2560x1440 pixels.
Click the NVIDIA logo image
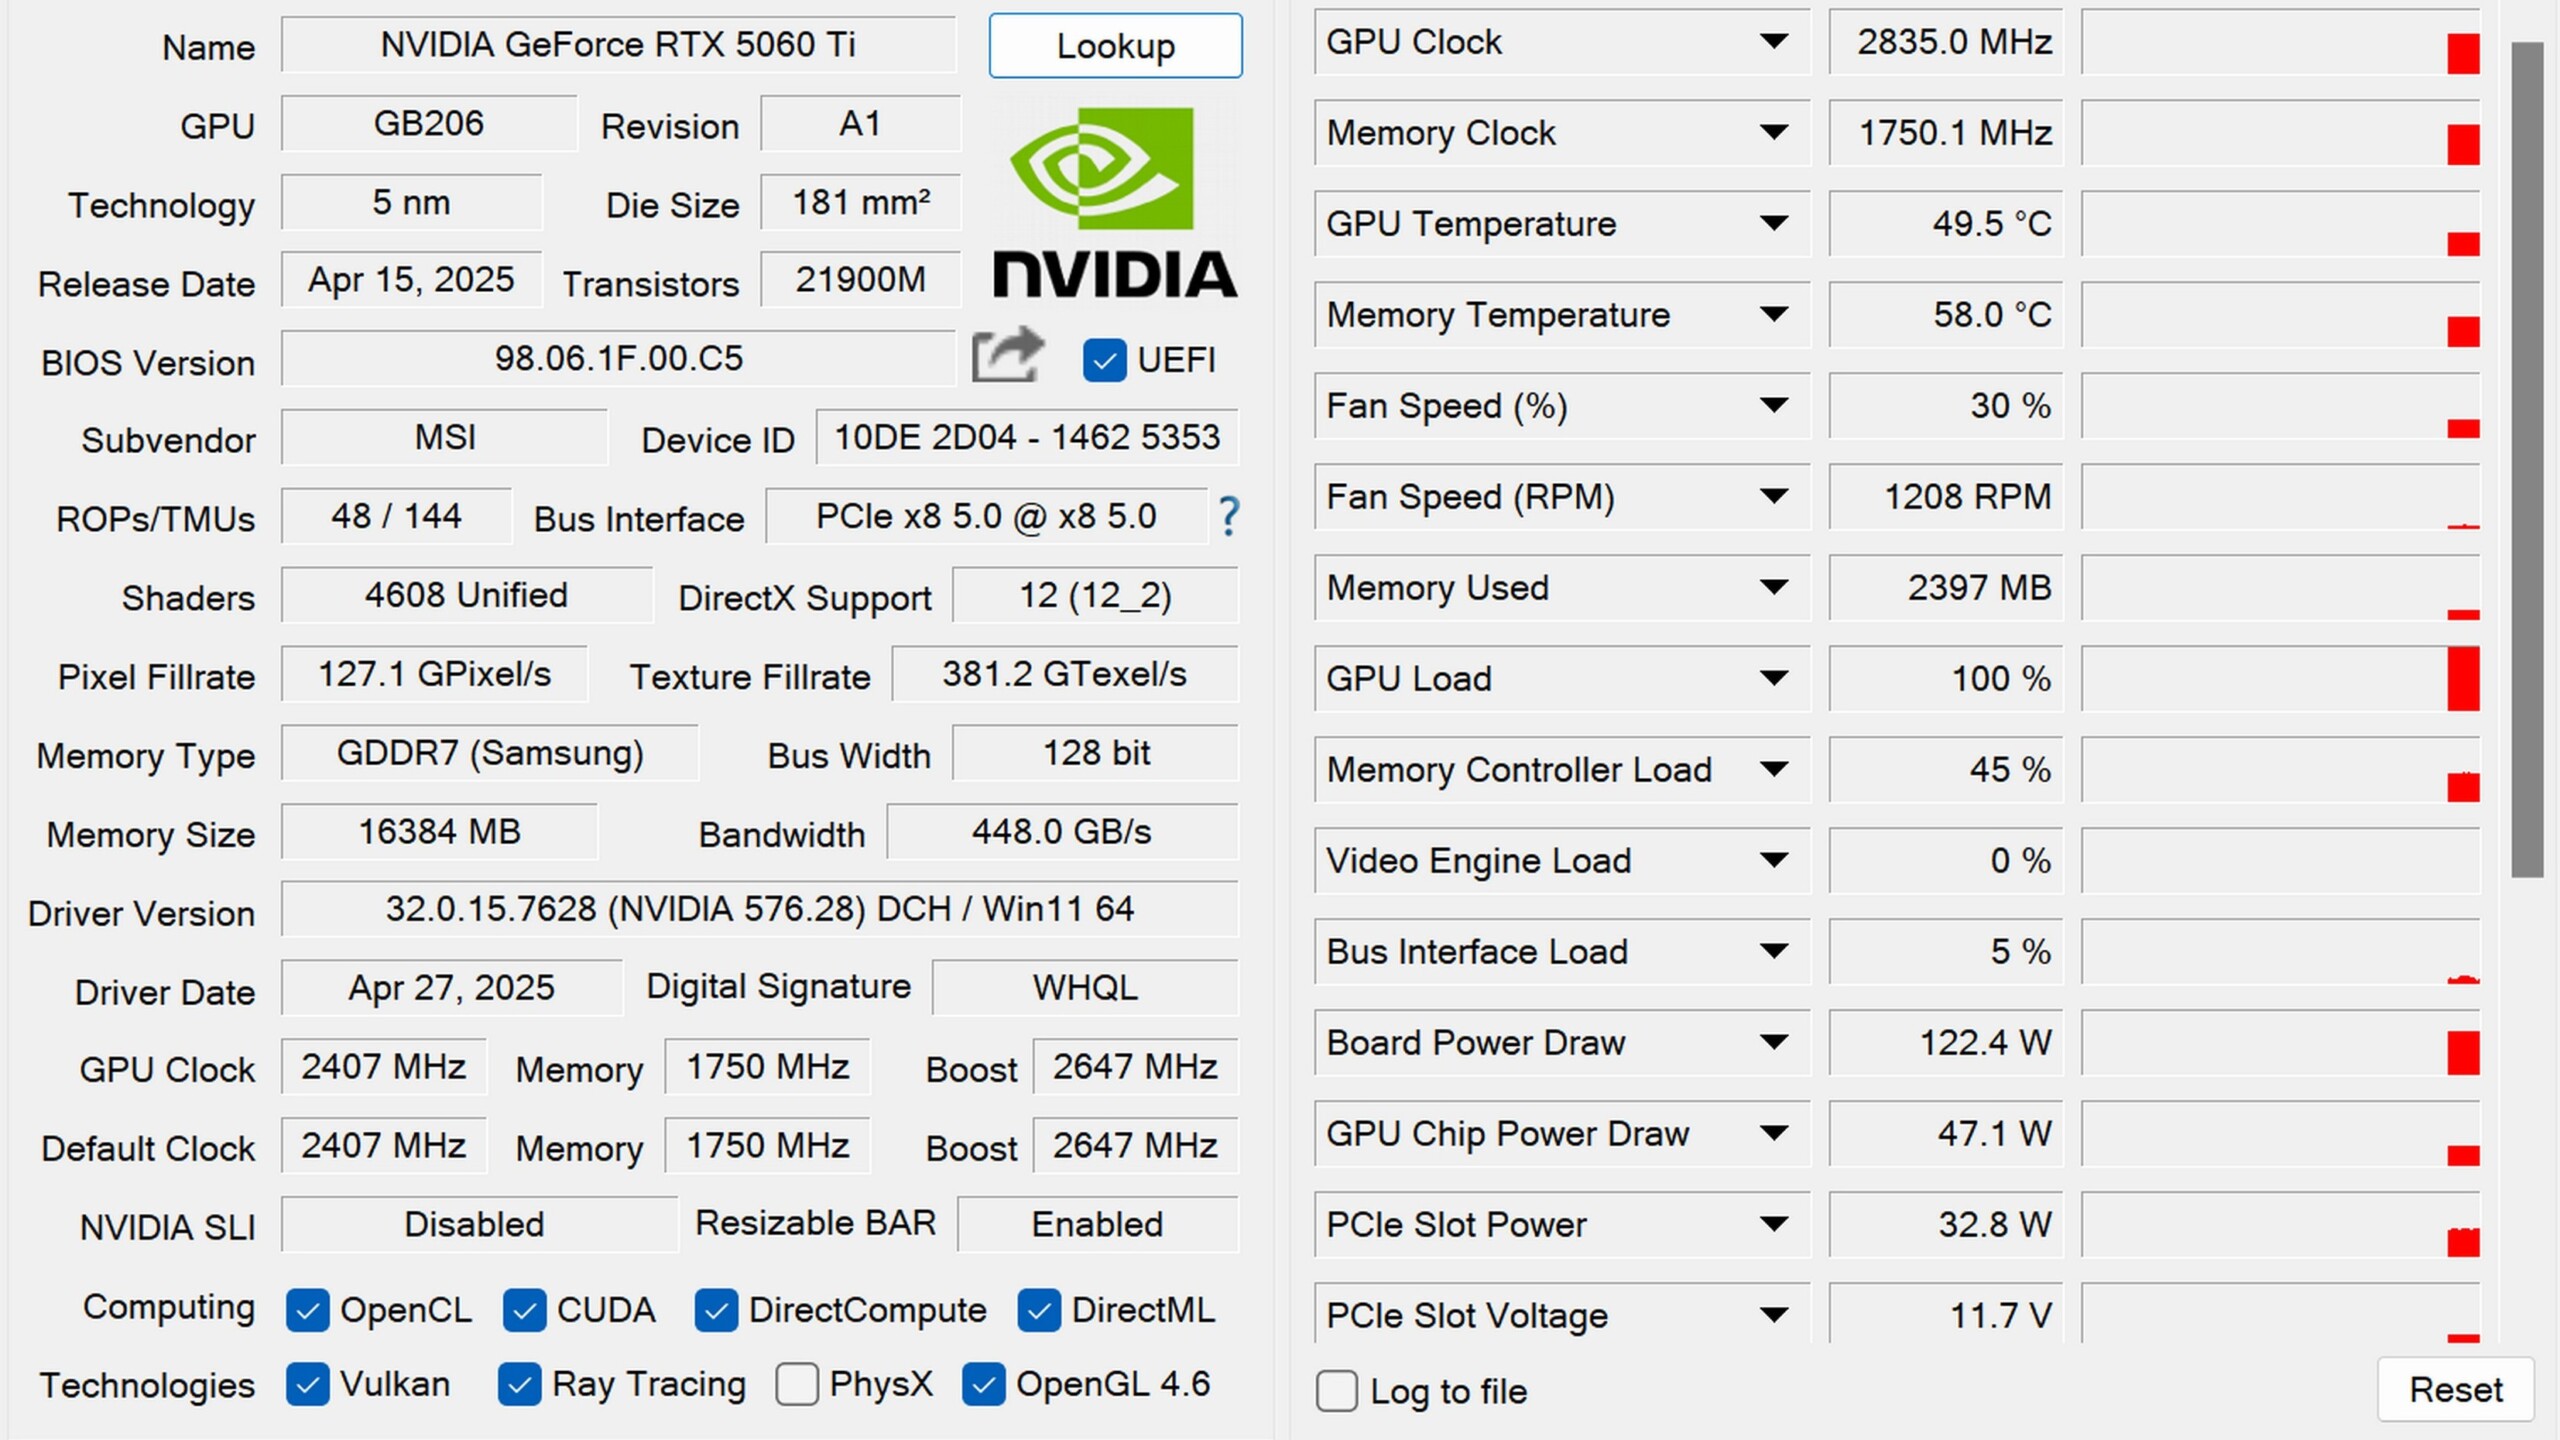(1115, 202)
